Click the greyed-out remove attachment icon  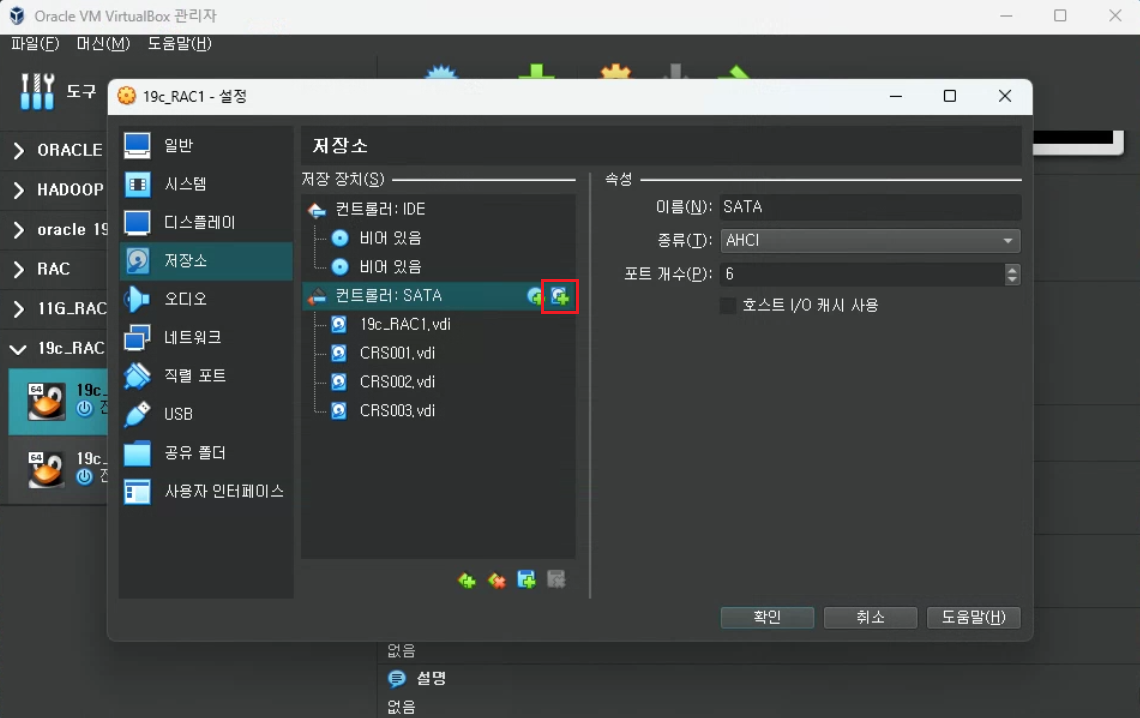pyautogui.click(x=556, y=580)
